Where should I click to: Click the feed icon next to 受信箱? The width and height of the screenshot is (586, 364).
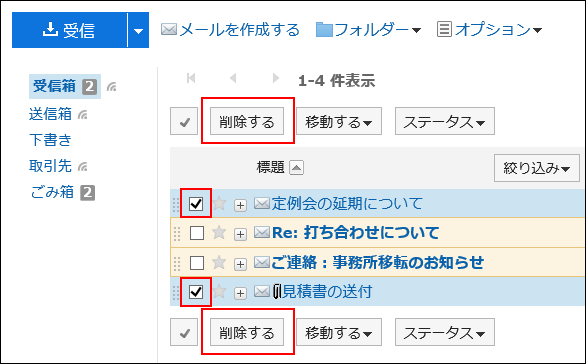click(x=112, y=87)
